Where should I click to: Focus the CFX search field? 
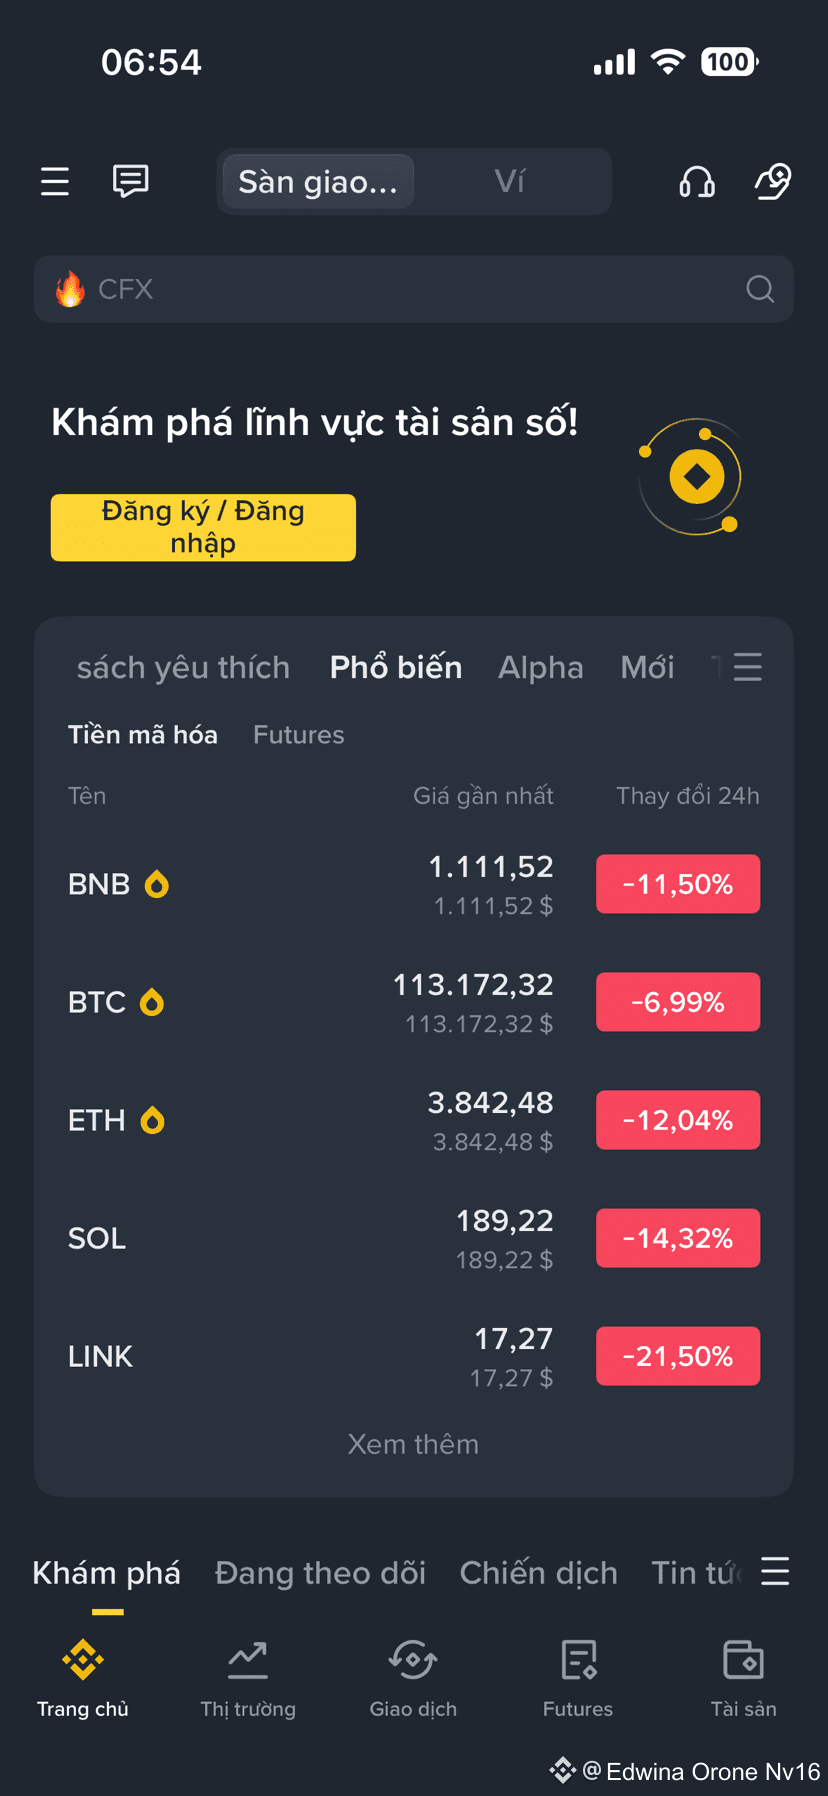tap(414, 289)
